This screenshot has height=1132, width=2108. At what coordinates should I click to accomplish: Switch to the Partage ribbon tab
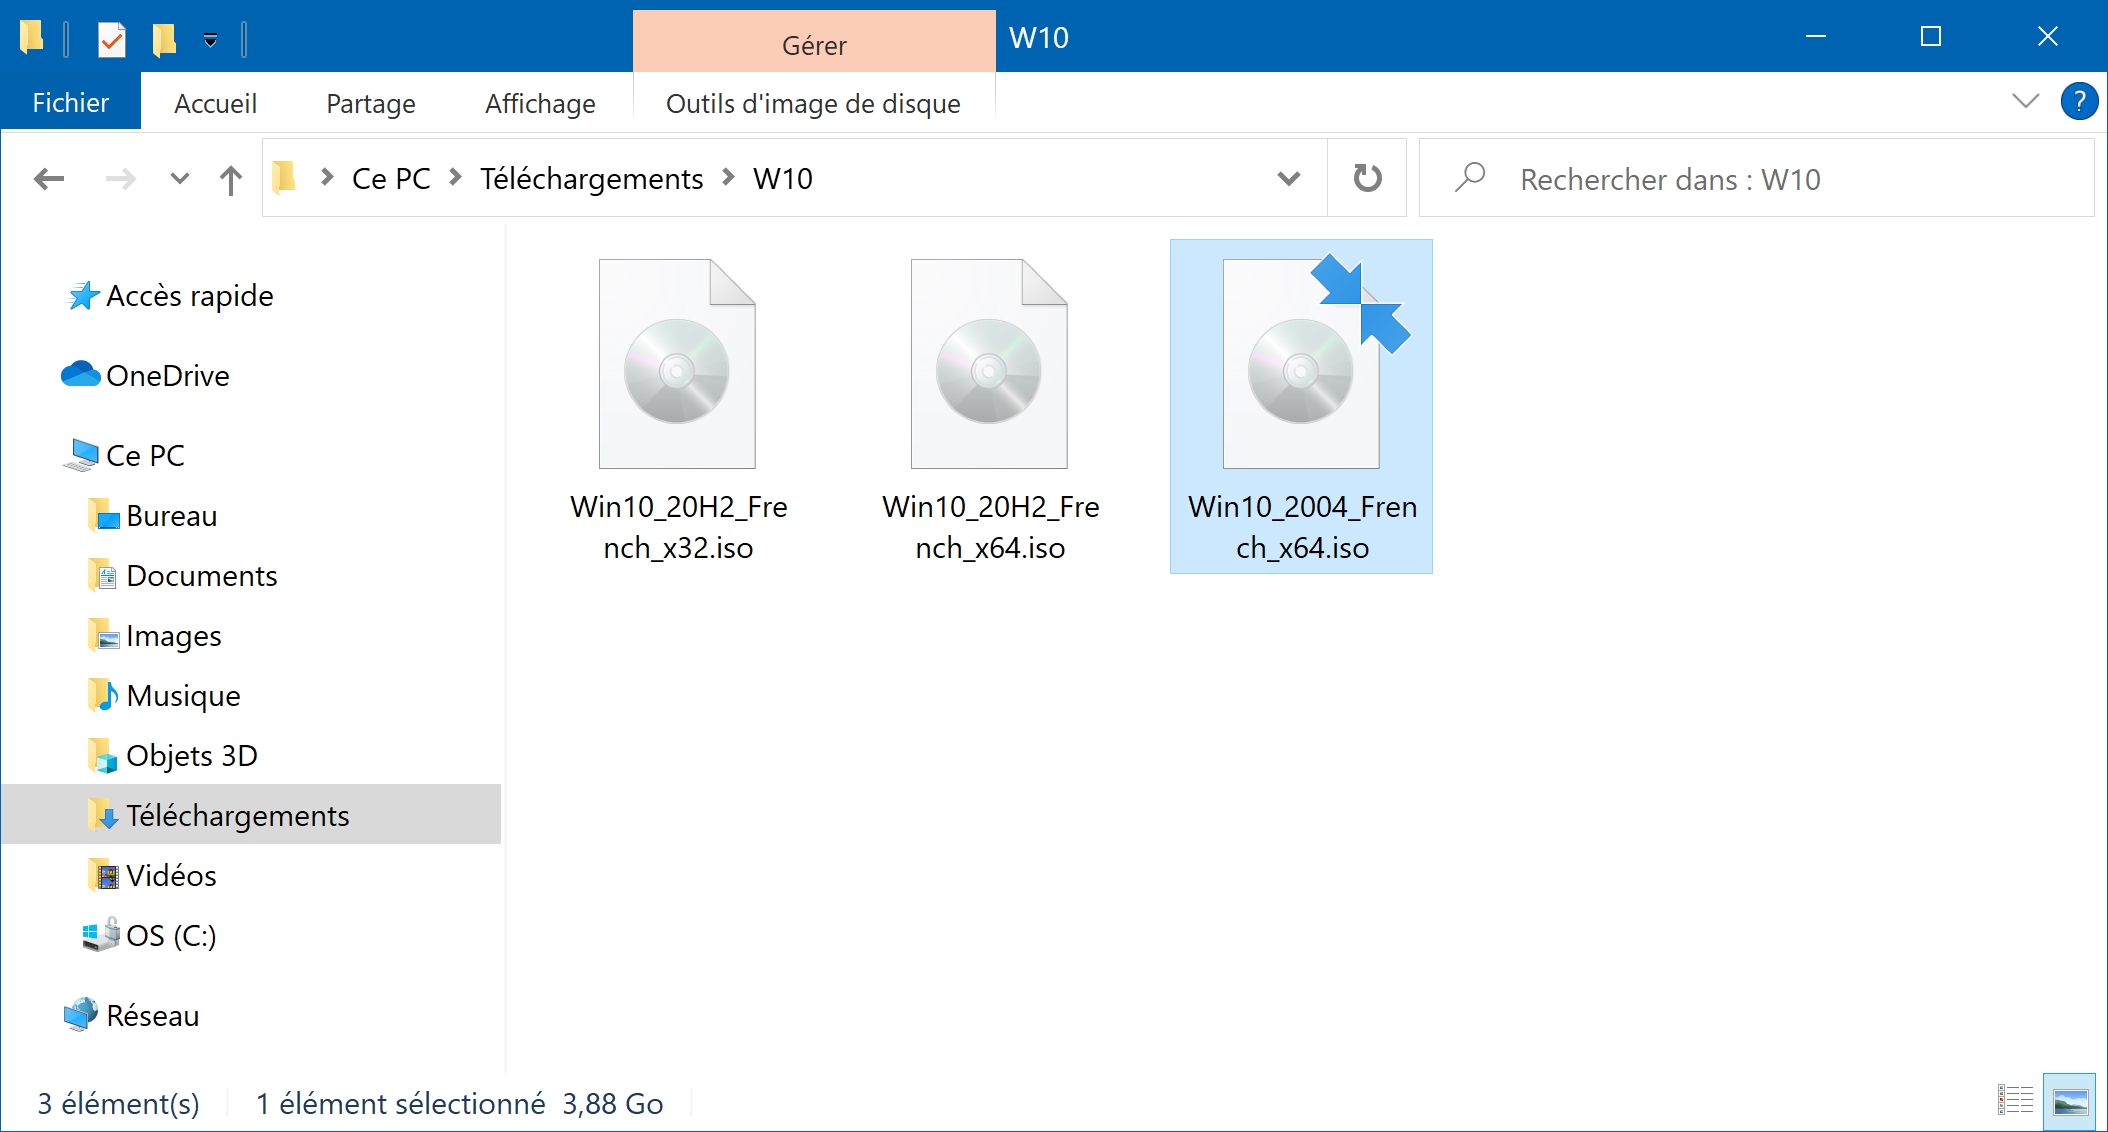(x=371, y=103)
